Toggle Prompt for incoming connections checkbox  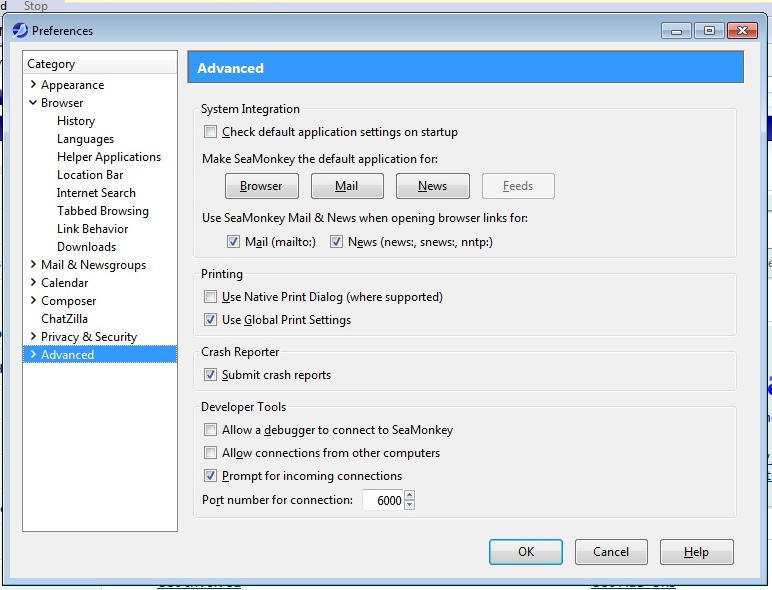[x=210, y=476]
